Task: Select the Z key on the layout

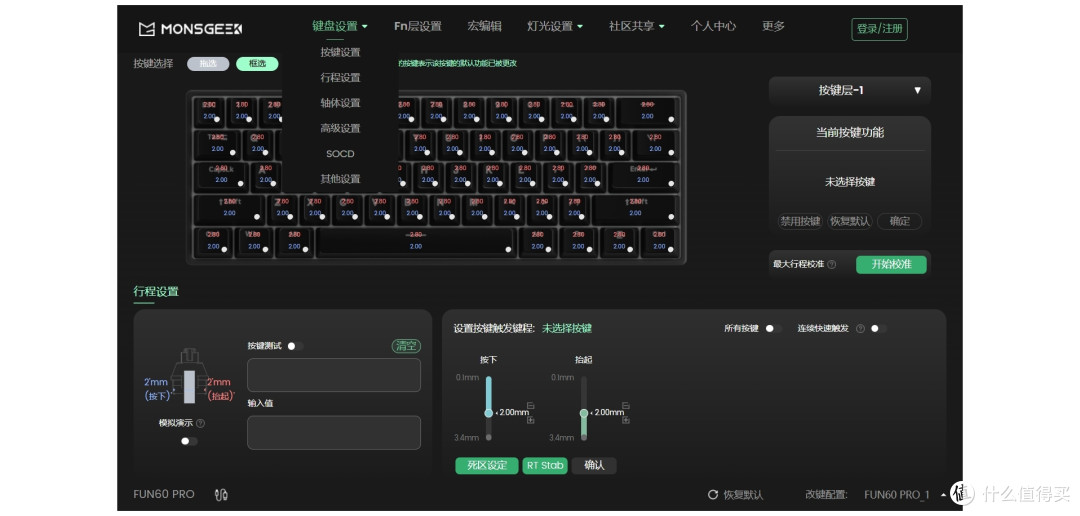Action: (282, 209)
